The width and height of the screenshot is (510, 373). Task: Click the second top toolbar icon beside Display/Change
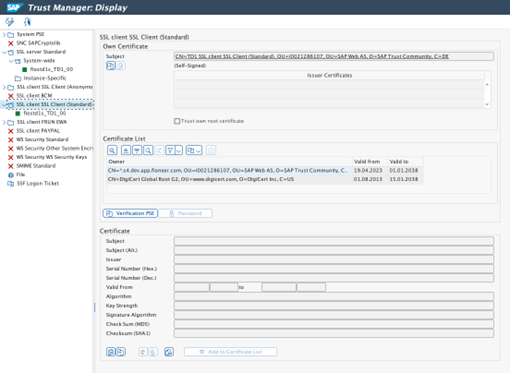pos(27,22)
